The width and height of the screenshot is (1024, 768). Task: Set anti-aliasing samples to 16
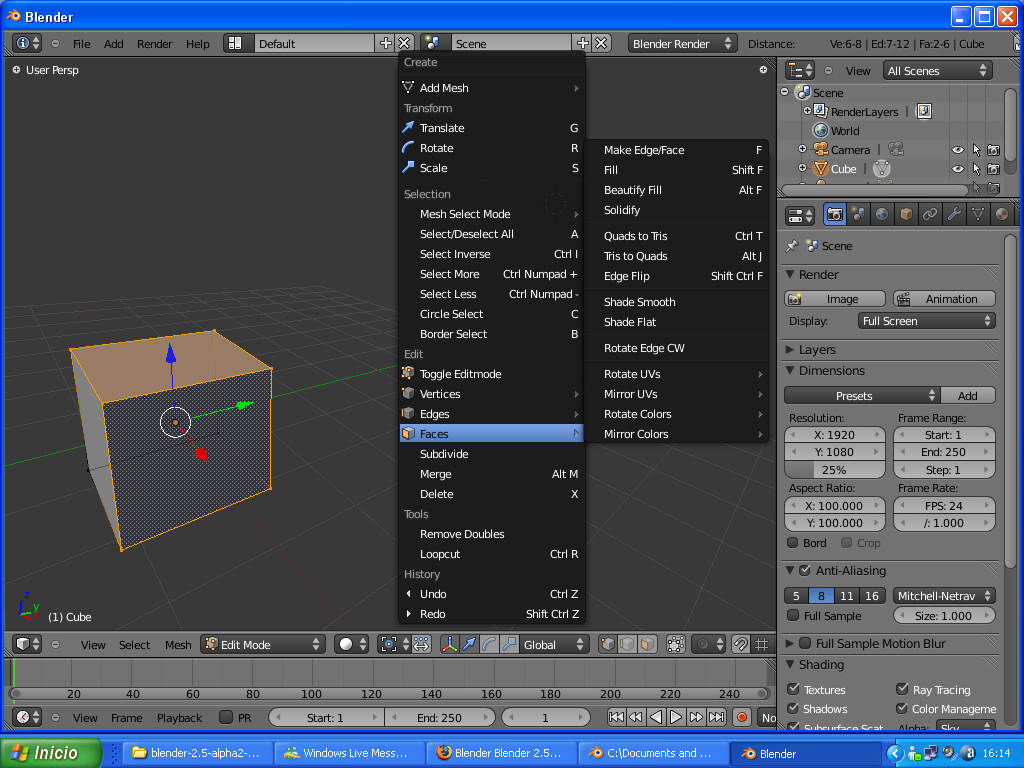point(872,596)
